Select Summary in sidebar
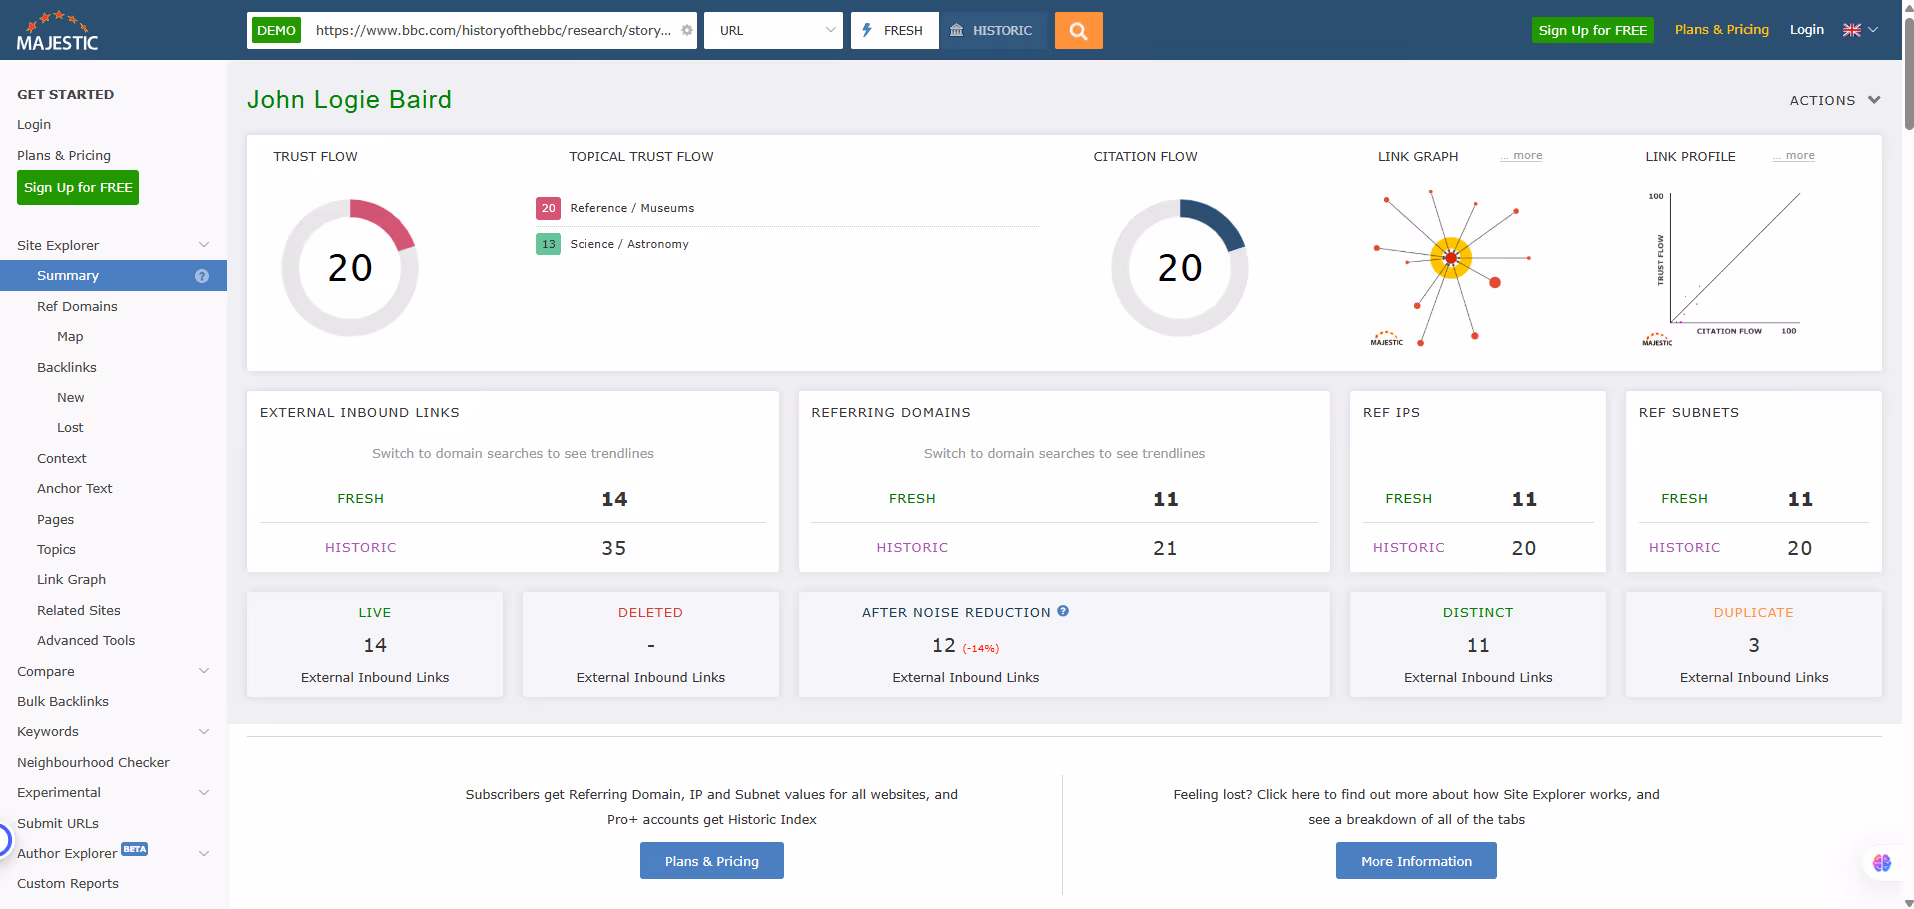 [x=113, y=276]
